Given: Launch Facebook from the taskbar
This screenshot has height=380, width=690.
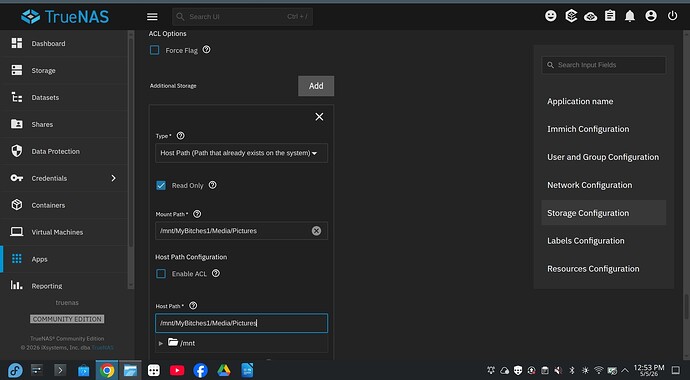Looking at the screenshot, I should coord(200,370).
